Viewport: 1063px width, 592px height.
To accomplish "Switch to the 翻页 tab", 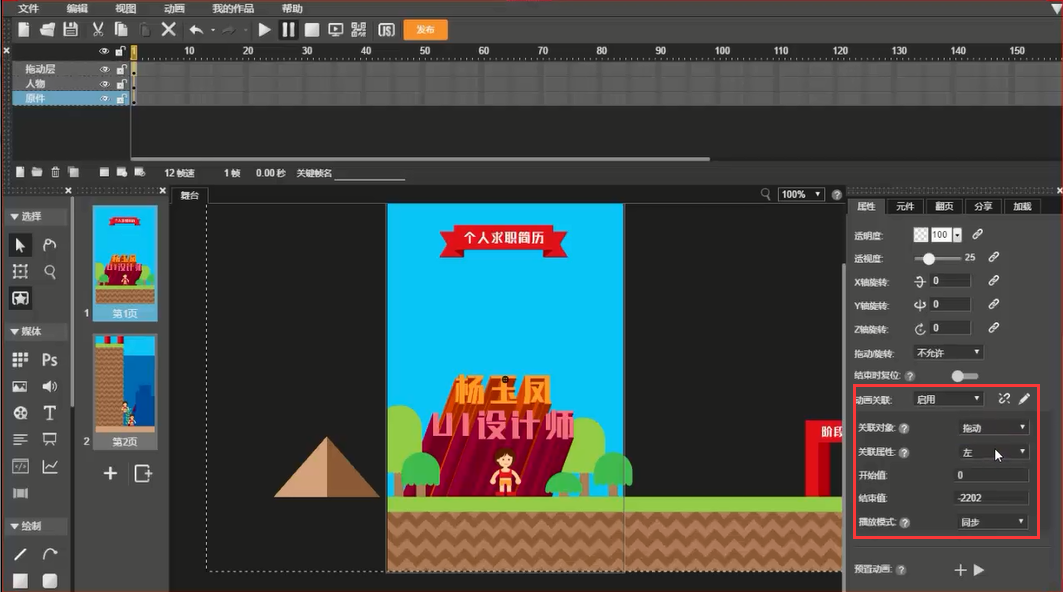I will (x=944, y=206).
